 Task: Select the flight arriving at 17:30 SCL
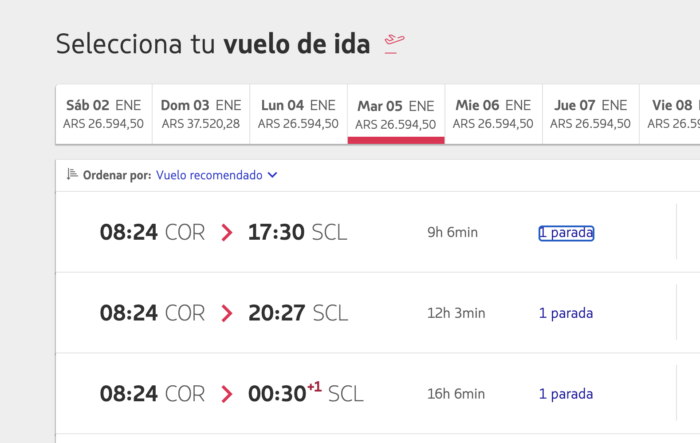click(298, 233)
